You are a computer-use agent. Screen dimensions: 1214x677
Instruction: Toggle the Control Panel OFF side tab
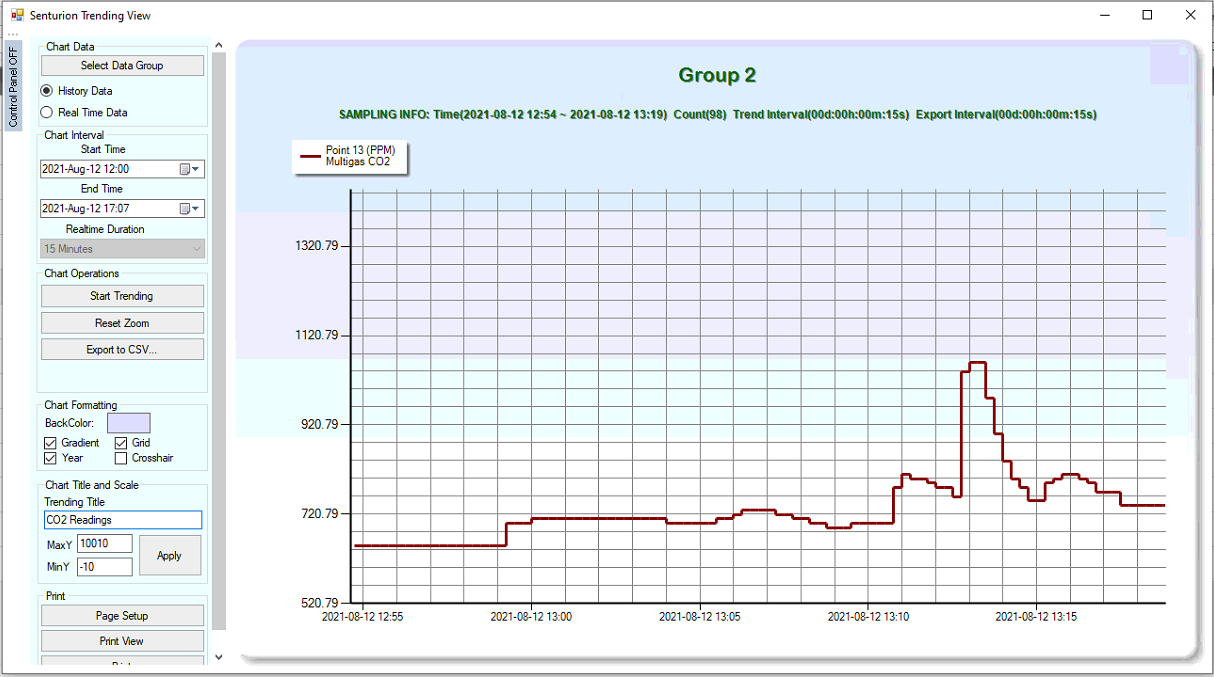click(x=12, y=86)
